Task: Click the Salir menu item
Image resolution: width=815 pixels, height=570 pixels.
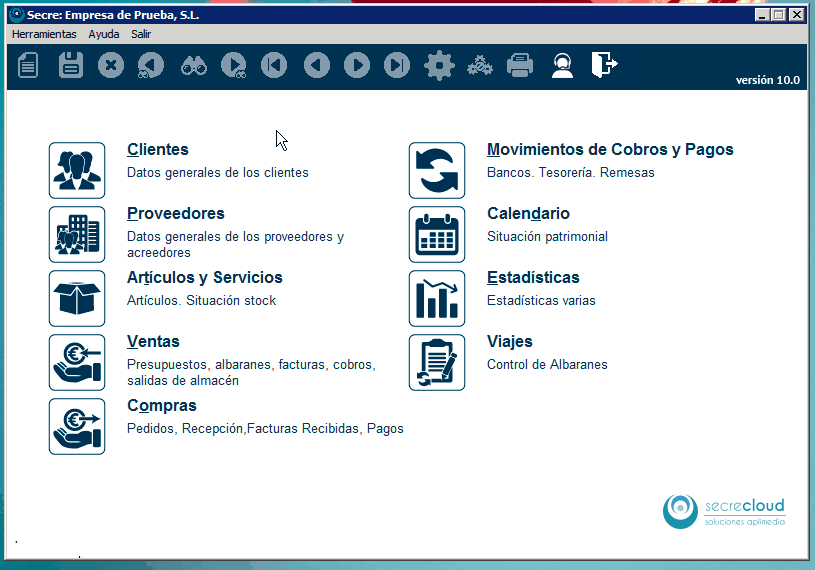Action: click(141, 33)
